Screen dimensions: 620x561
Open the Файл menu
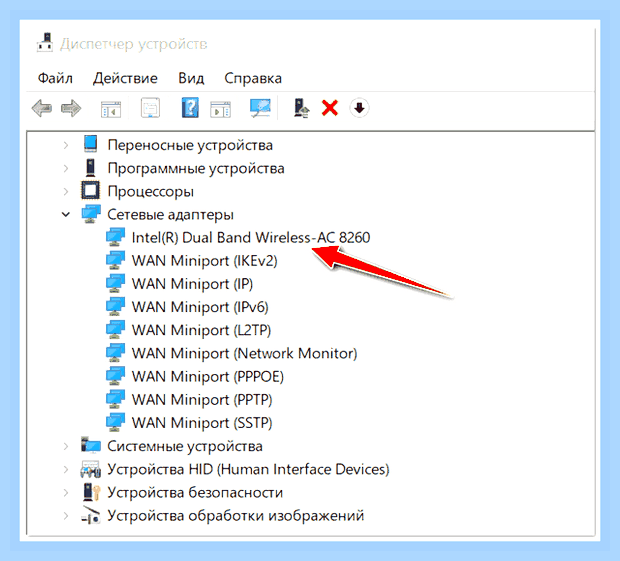pos(55,78)
